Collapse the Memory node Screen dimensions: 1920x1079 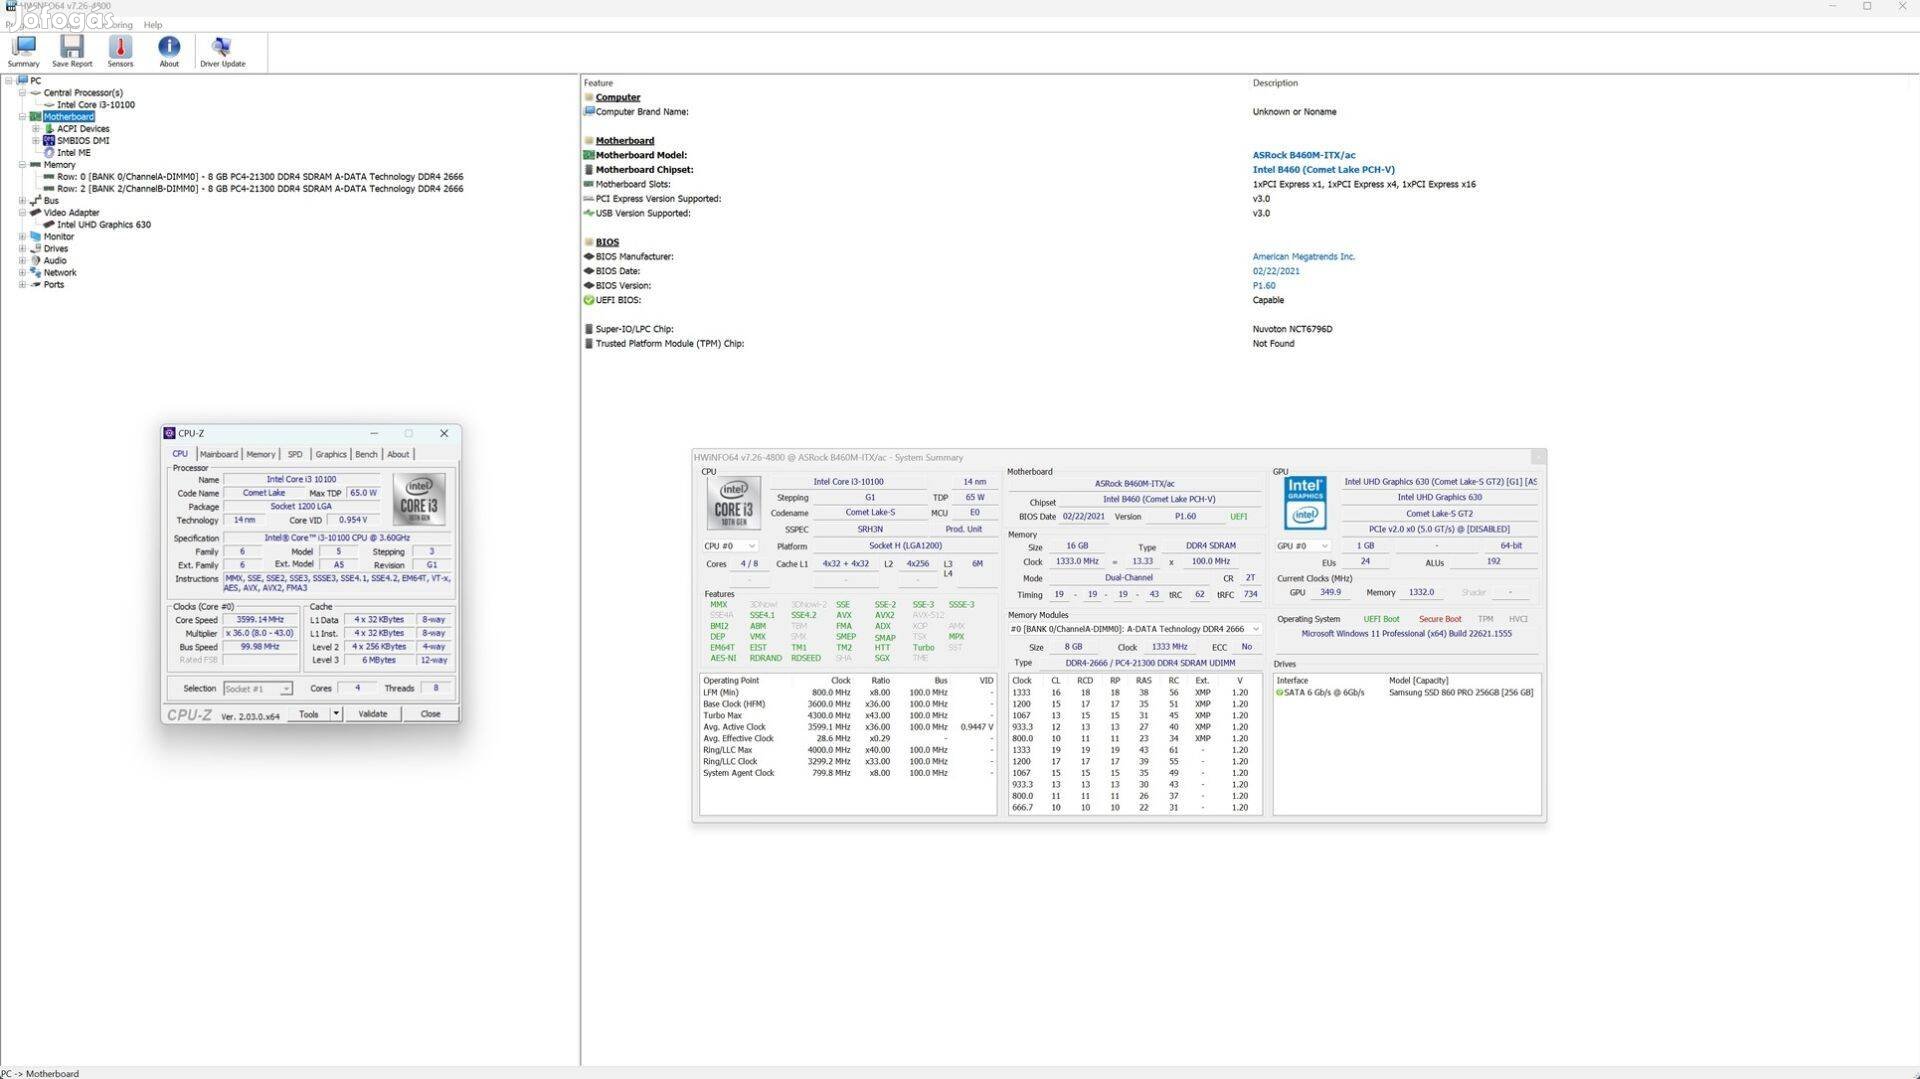point(22,165)
